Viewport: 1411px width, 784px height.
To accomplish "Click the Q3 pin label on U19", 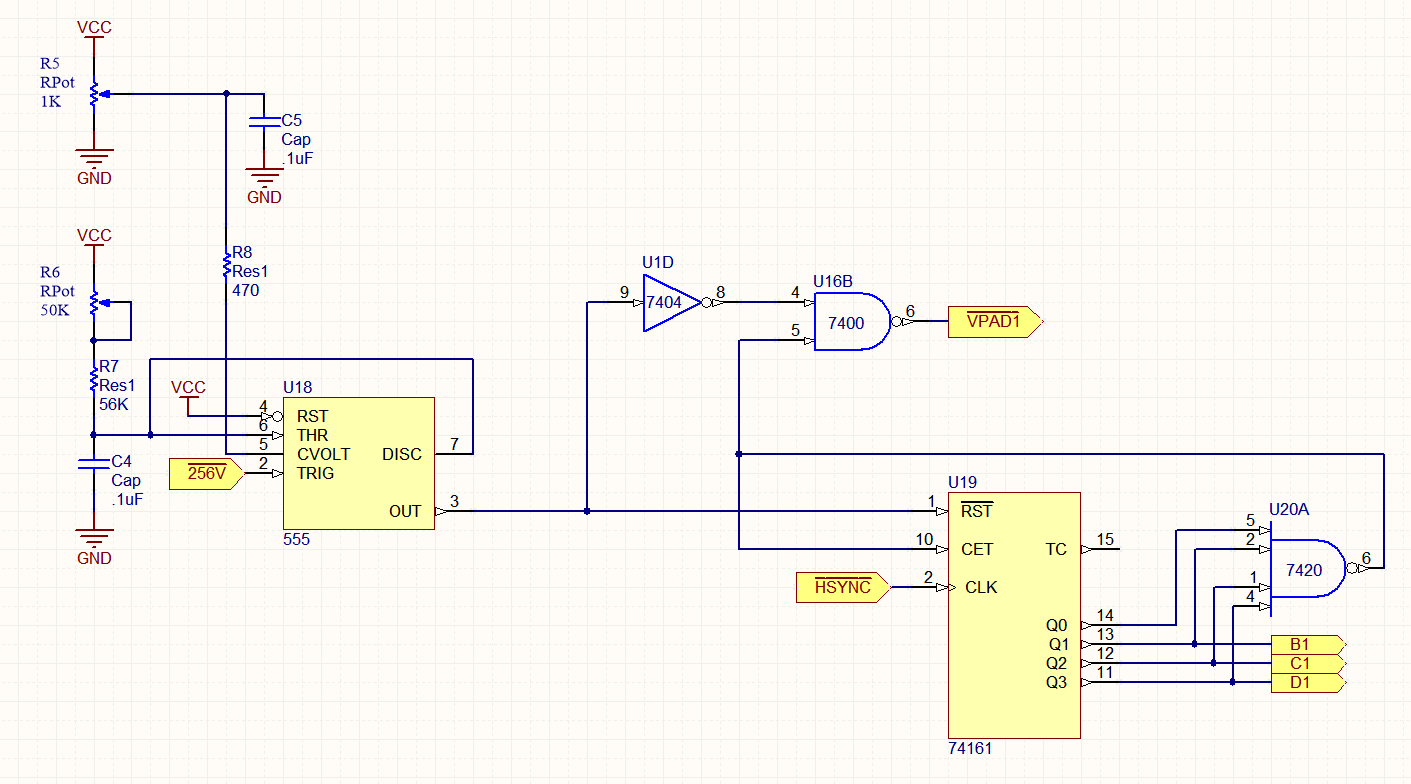I will [1057, 682].
